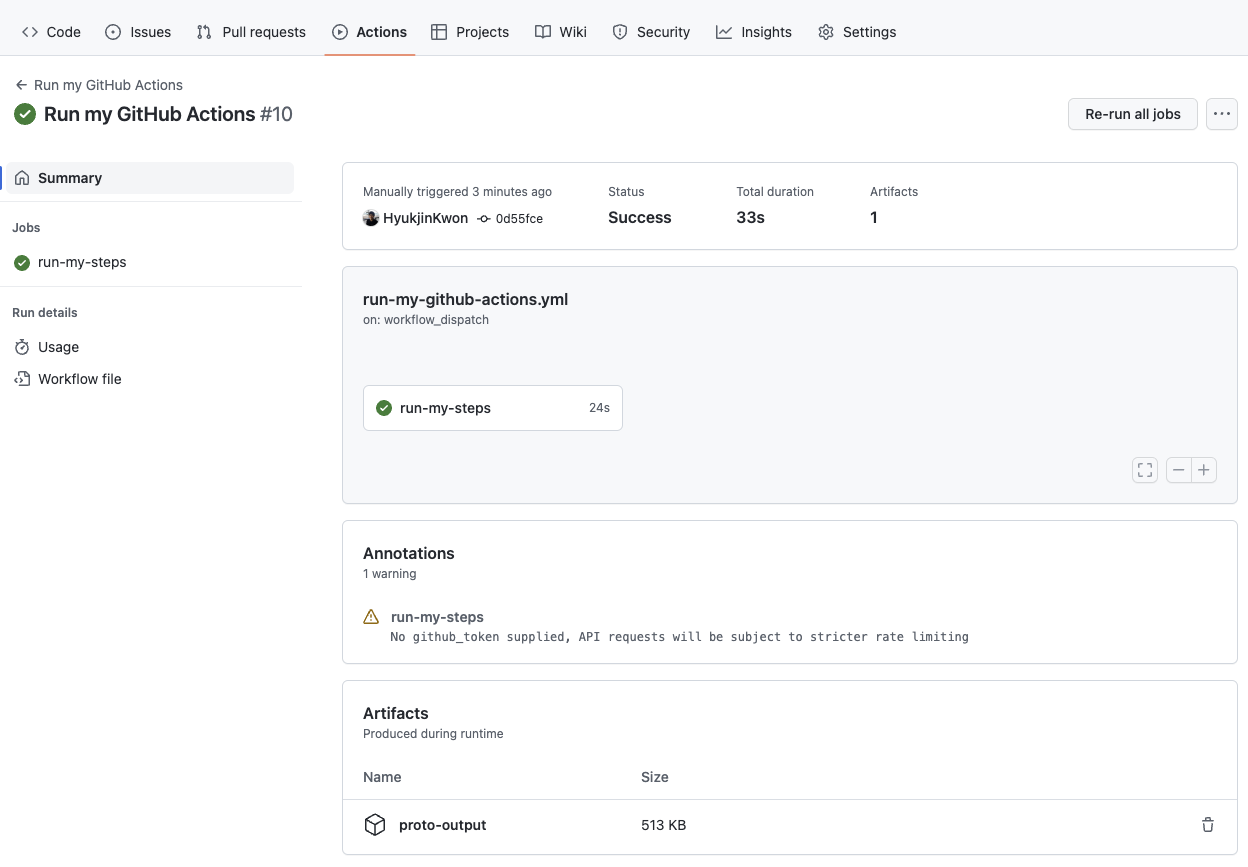
Task: Open run-my-steps annotation link
Action: tap(437, 617)
